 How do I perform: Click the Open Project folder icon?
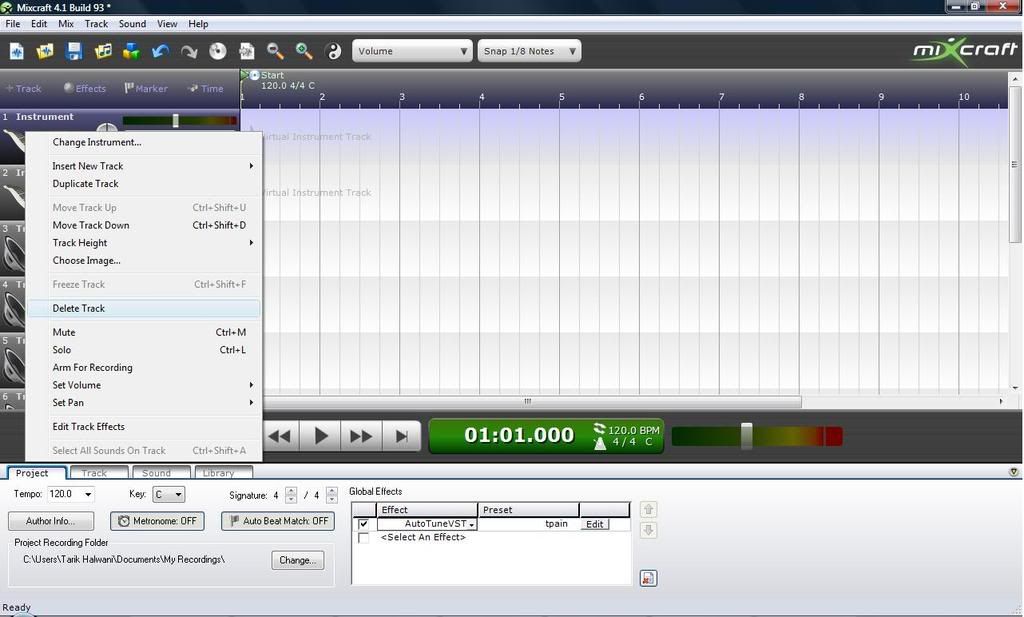click(45, 51)
